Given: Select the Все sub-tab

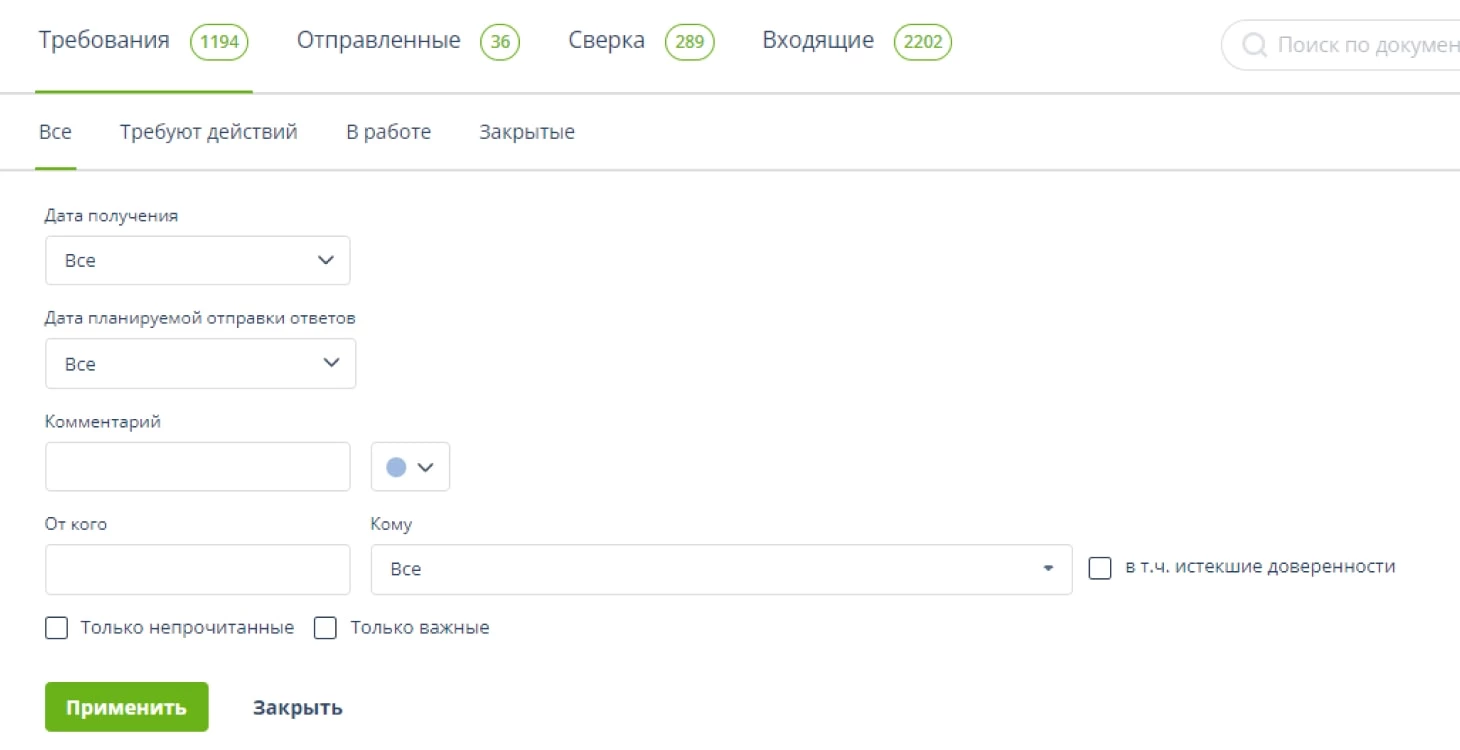Looking at the screenshot, I should pos(55,132).
